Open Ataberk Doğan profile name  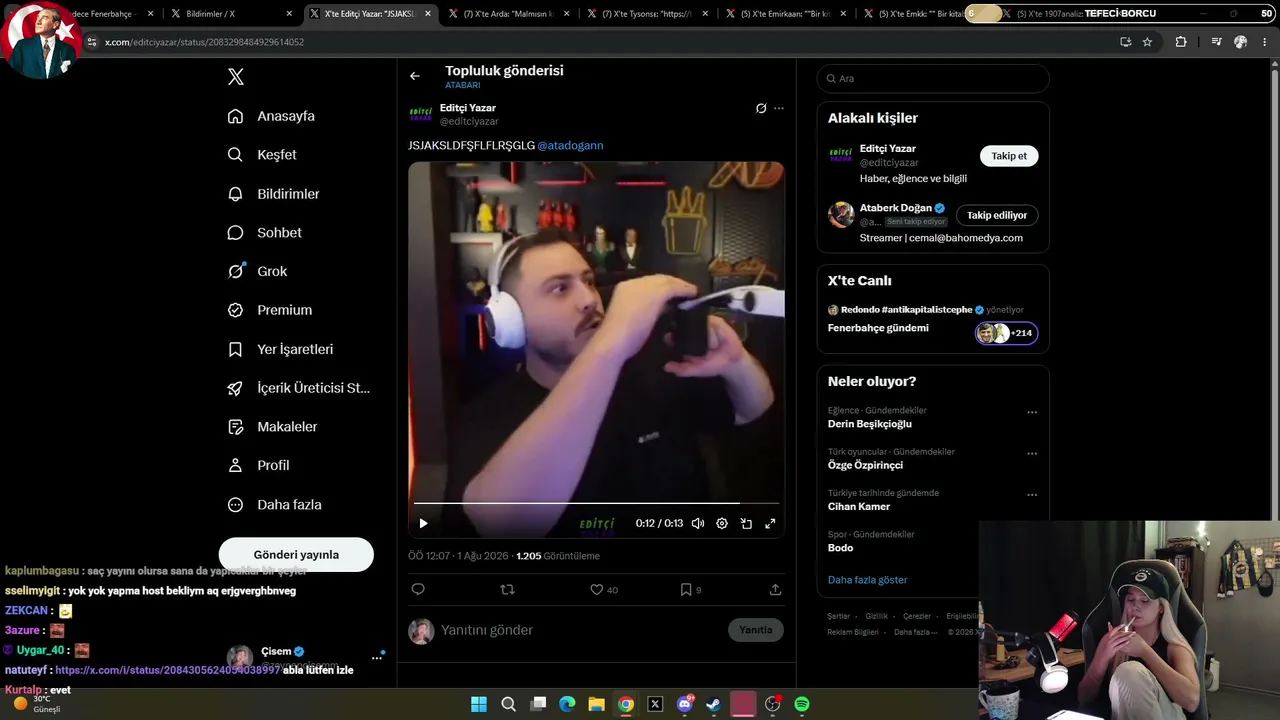tap(896, 208)
